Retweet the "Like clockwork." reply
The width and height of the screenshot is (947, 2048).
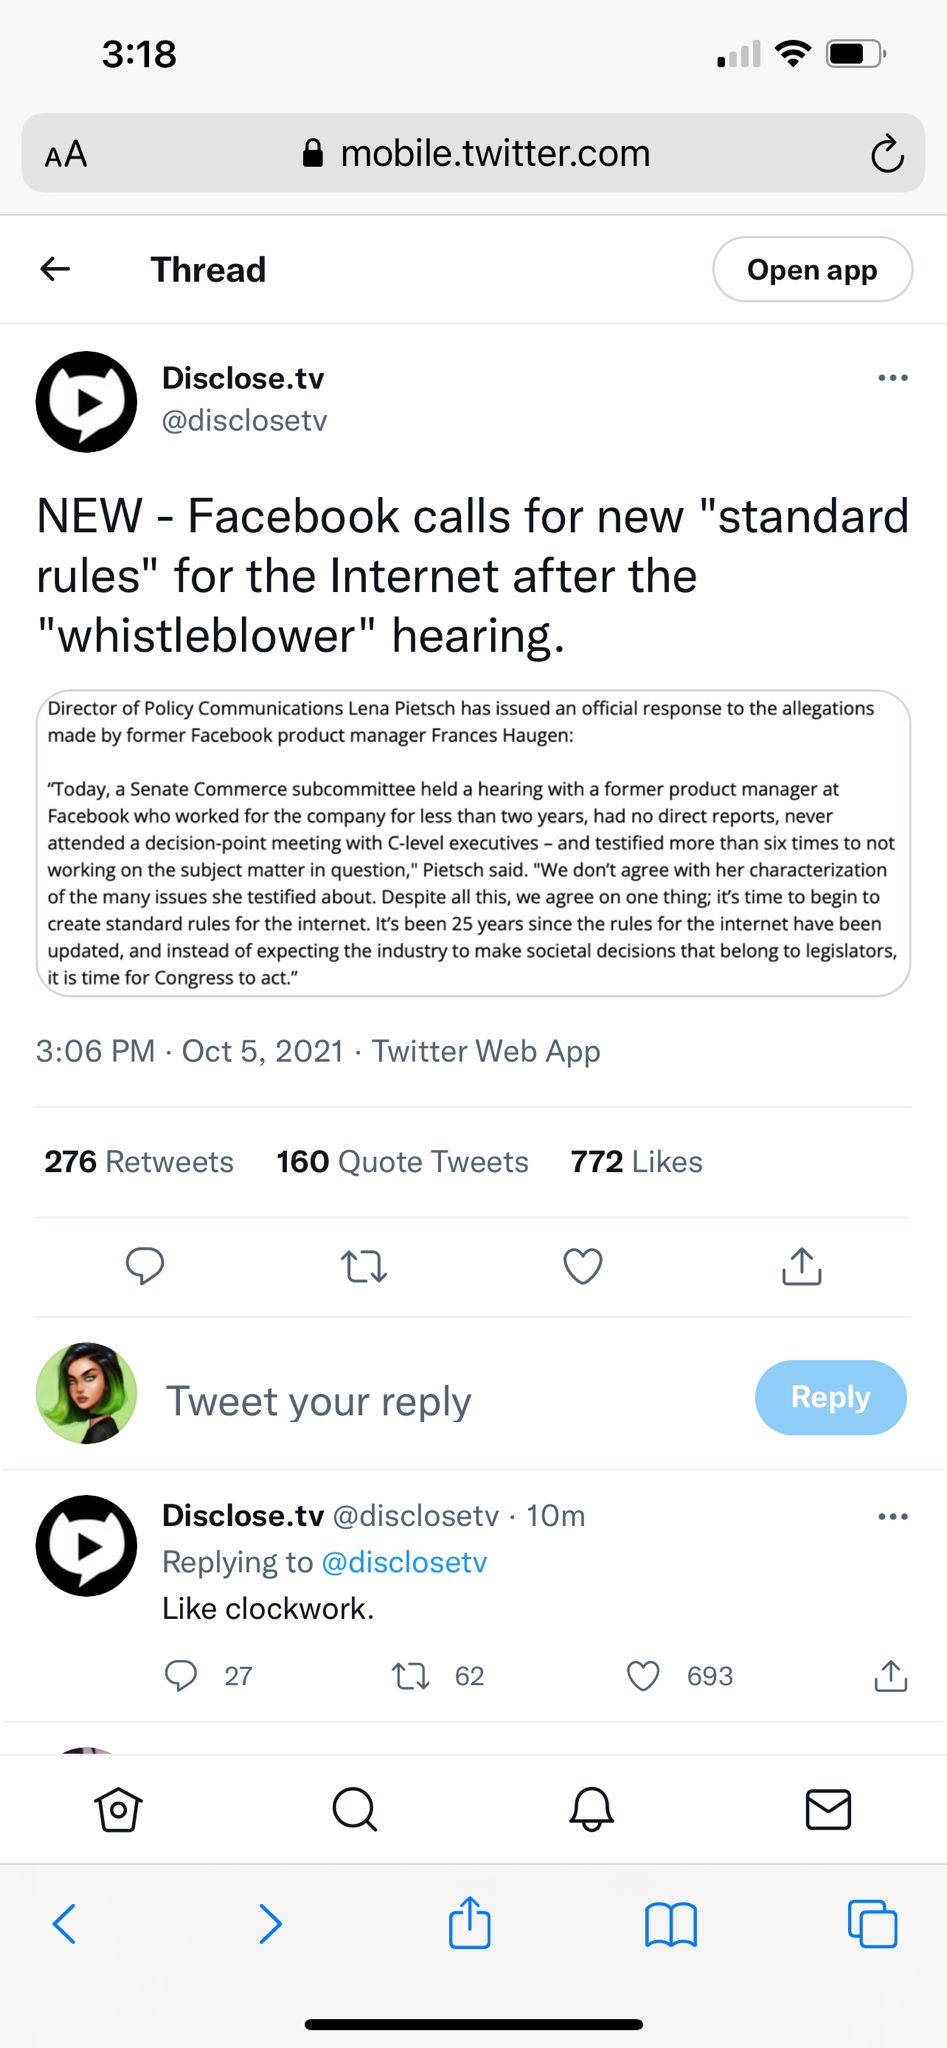click(x=410, y=1676)
